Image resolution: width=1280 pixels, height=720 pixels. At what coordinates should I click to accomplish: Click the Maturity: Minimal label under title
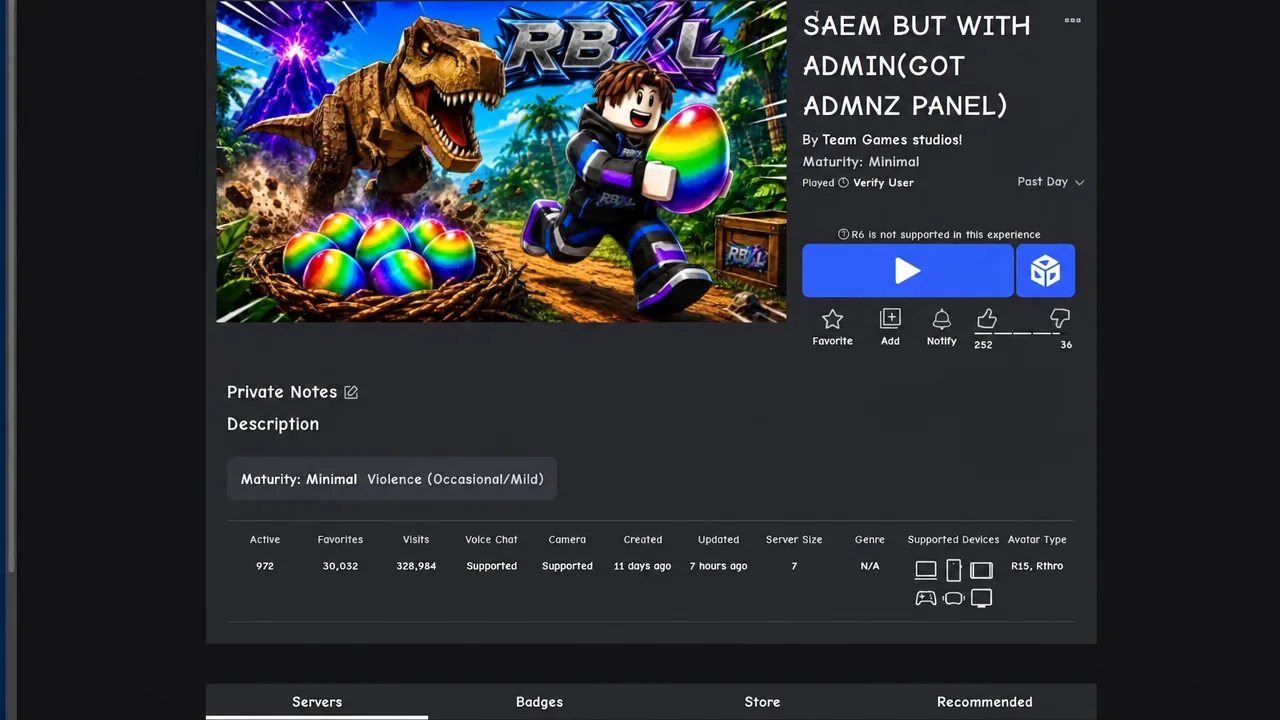(x=861, y=162)
